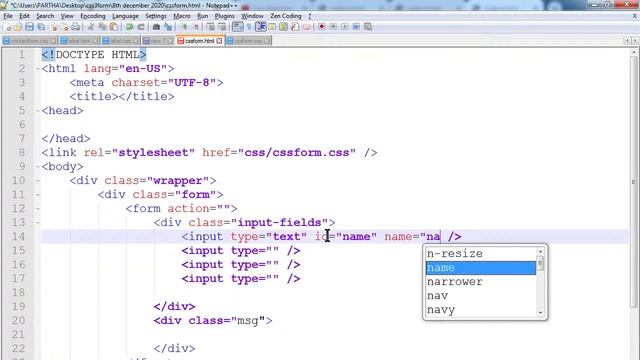Click the 'UTF-8' charset value on line 3
The width and height of the screenshot is (640, 360).
(x=192, y=82)
